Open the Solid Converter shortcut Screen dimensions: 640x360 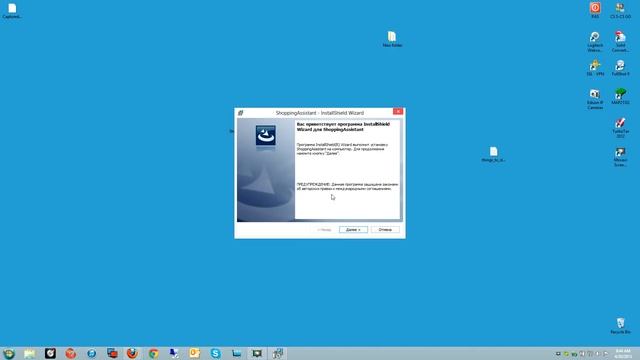tap(620, 42)
